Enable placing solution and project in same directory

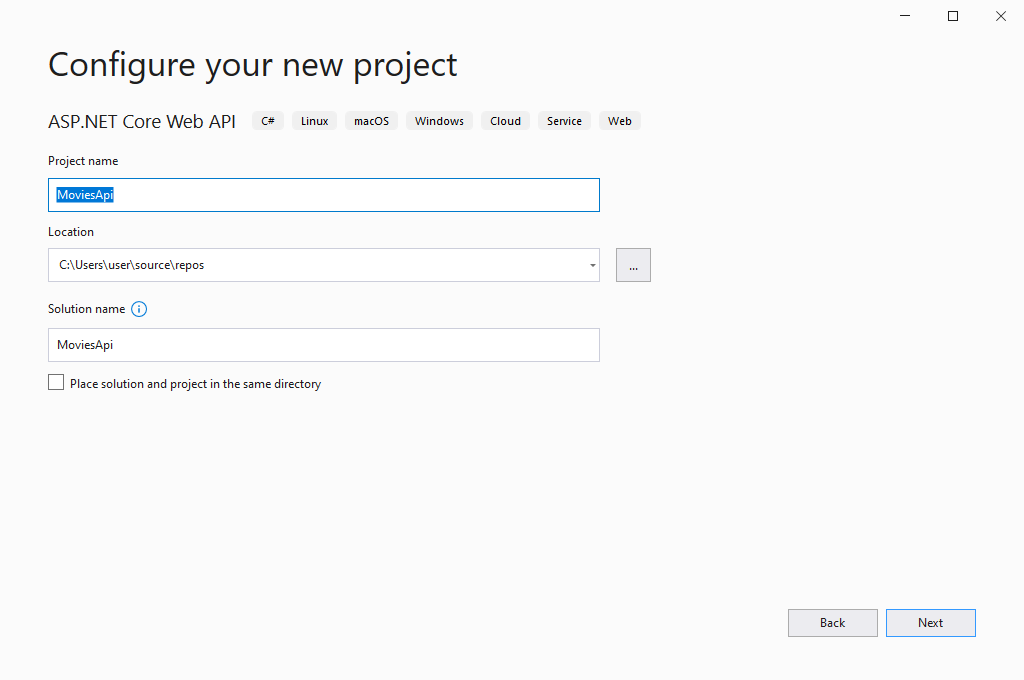[x=56, y=381]
